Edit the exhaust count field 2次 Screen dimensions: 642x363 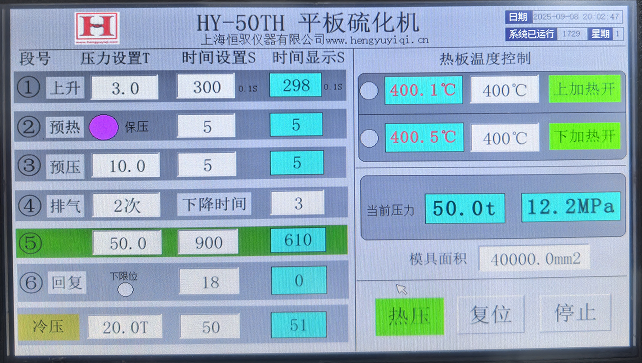click(127, 205)
